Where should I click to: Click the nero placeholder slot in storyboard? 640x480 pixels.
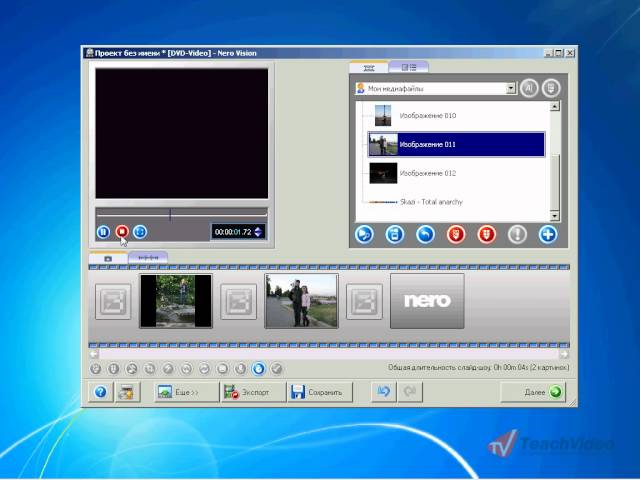[427, 301]
